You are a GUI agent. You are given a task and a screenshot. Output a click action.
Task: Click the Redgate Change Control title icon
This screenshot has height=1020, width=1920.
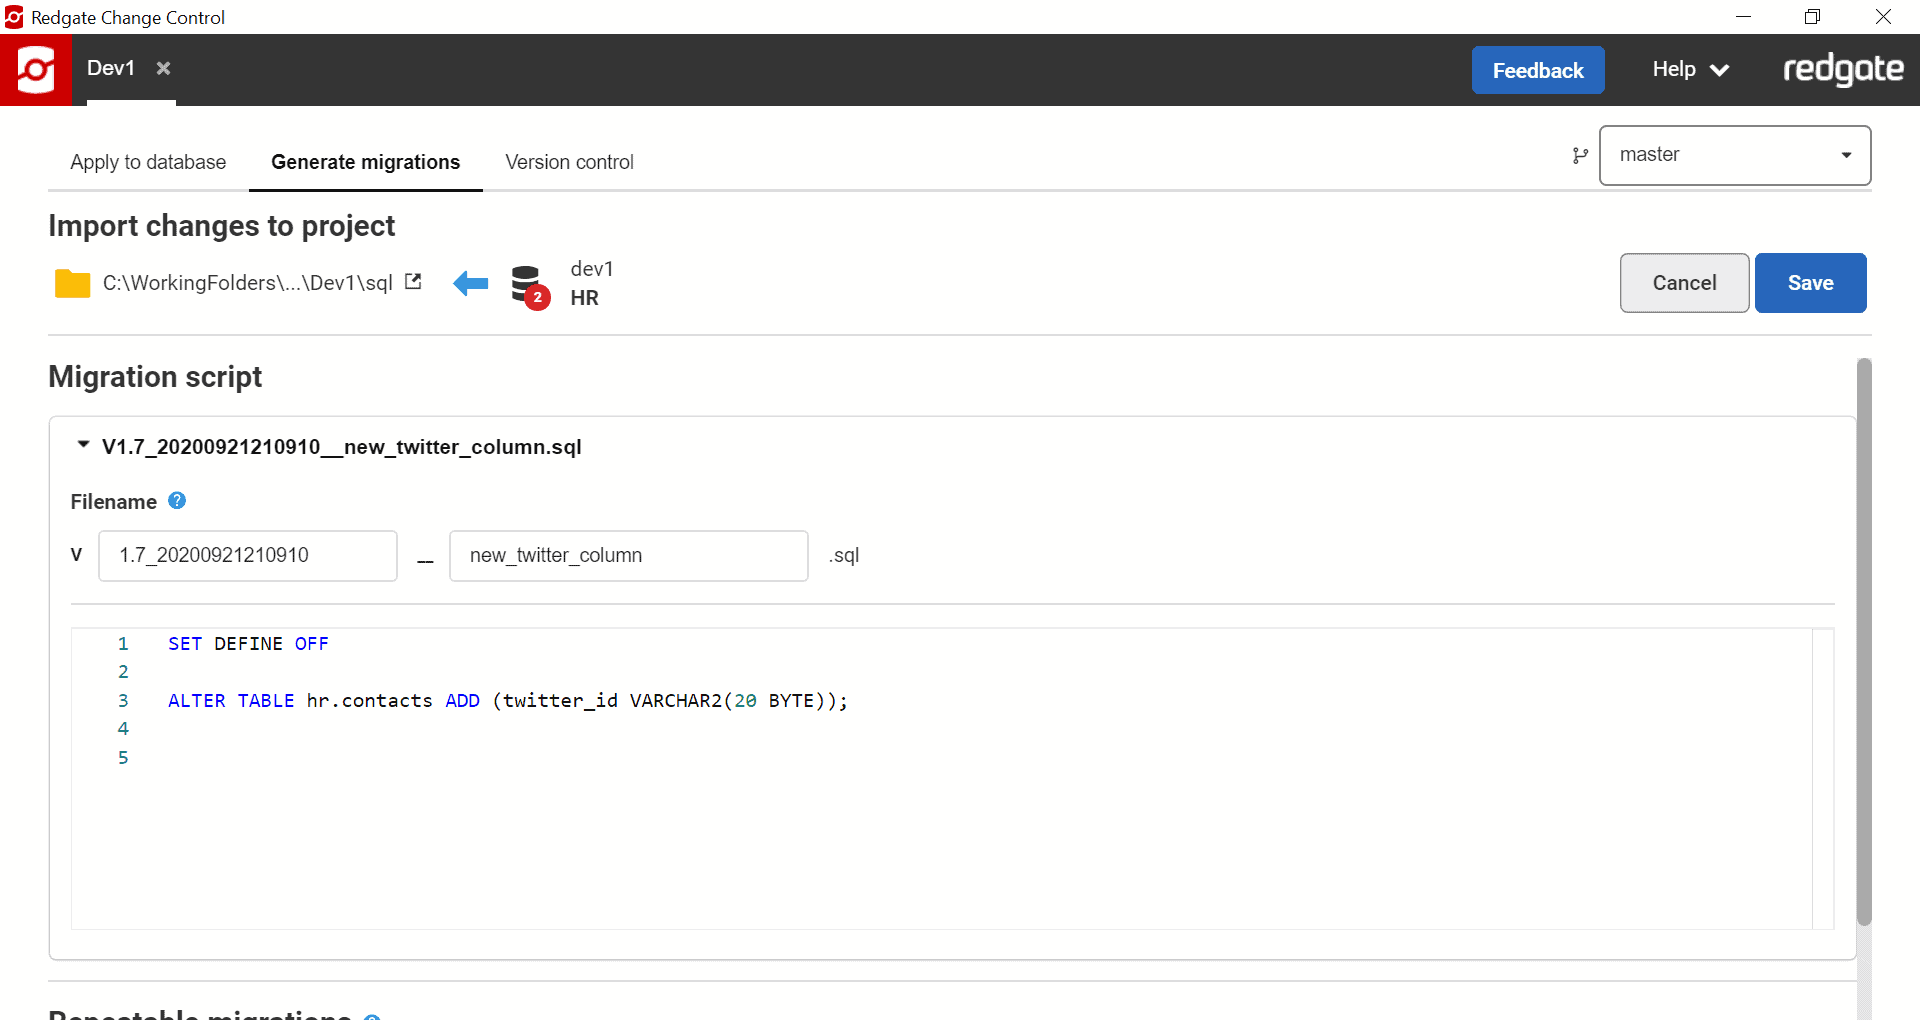pyautogui.click(x=14, y=17)
